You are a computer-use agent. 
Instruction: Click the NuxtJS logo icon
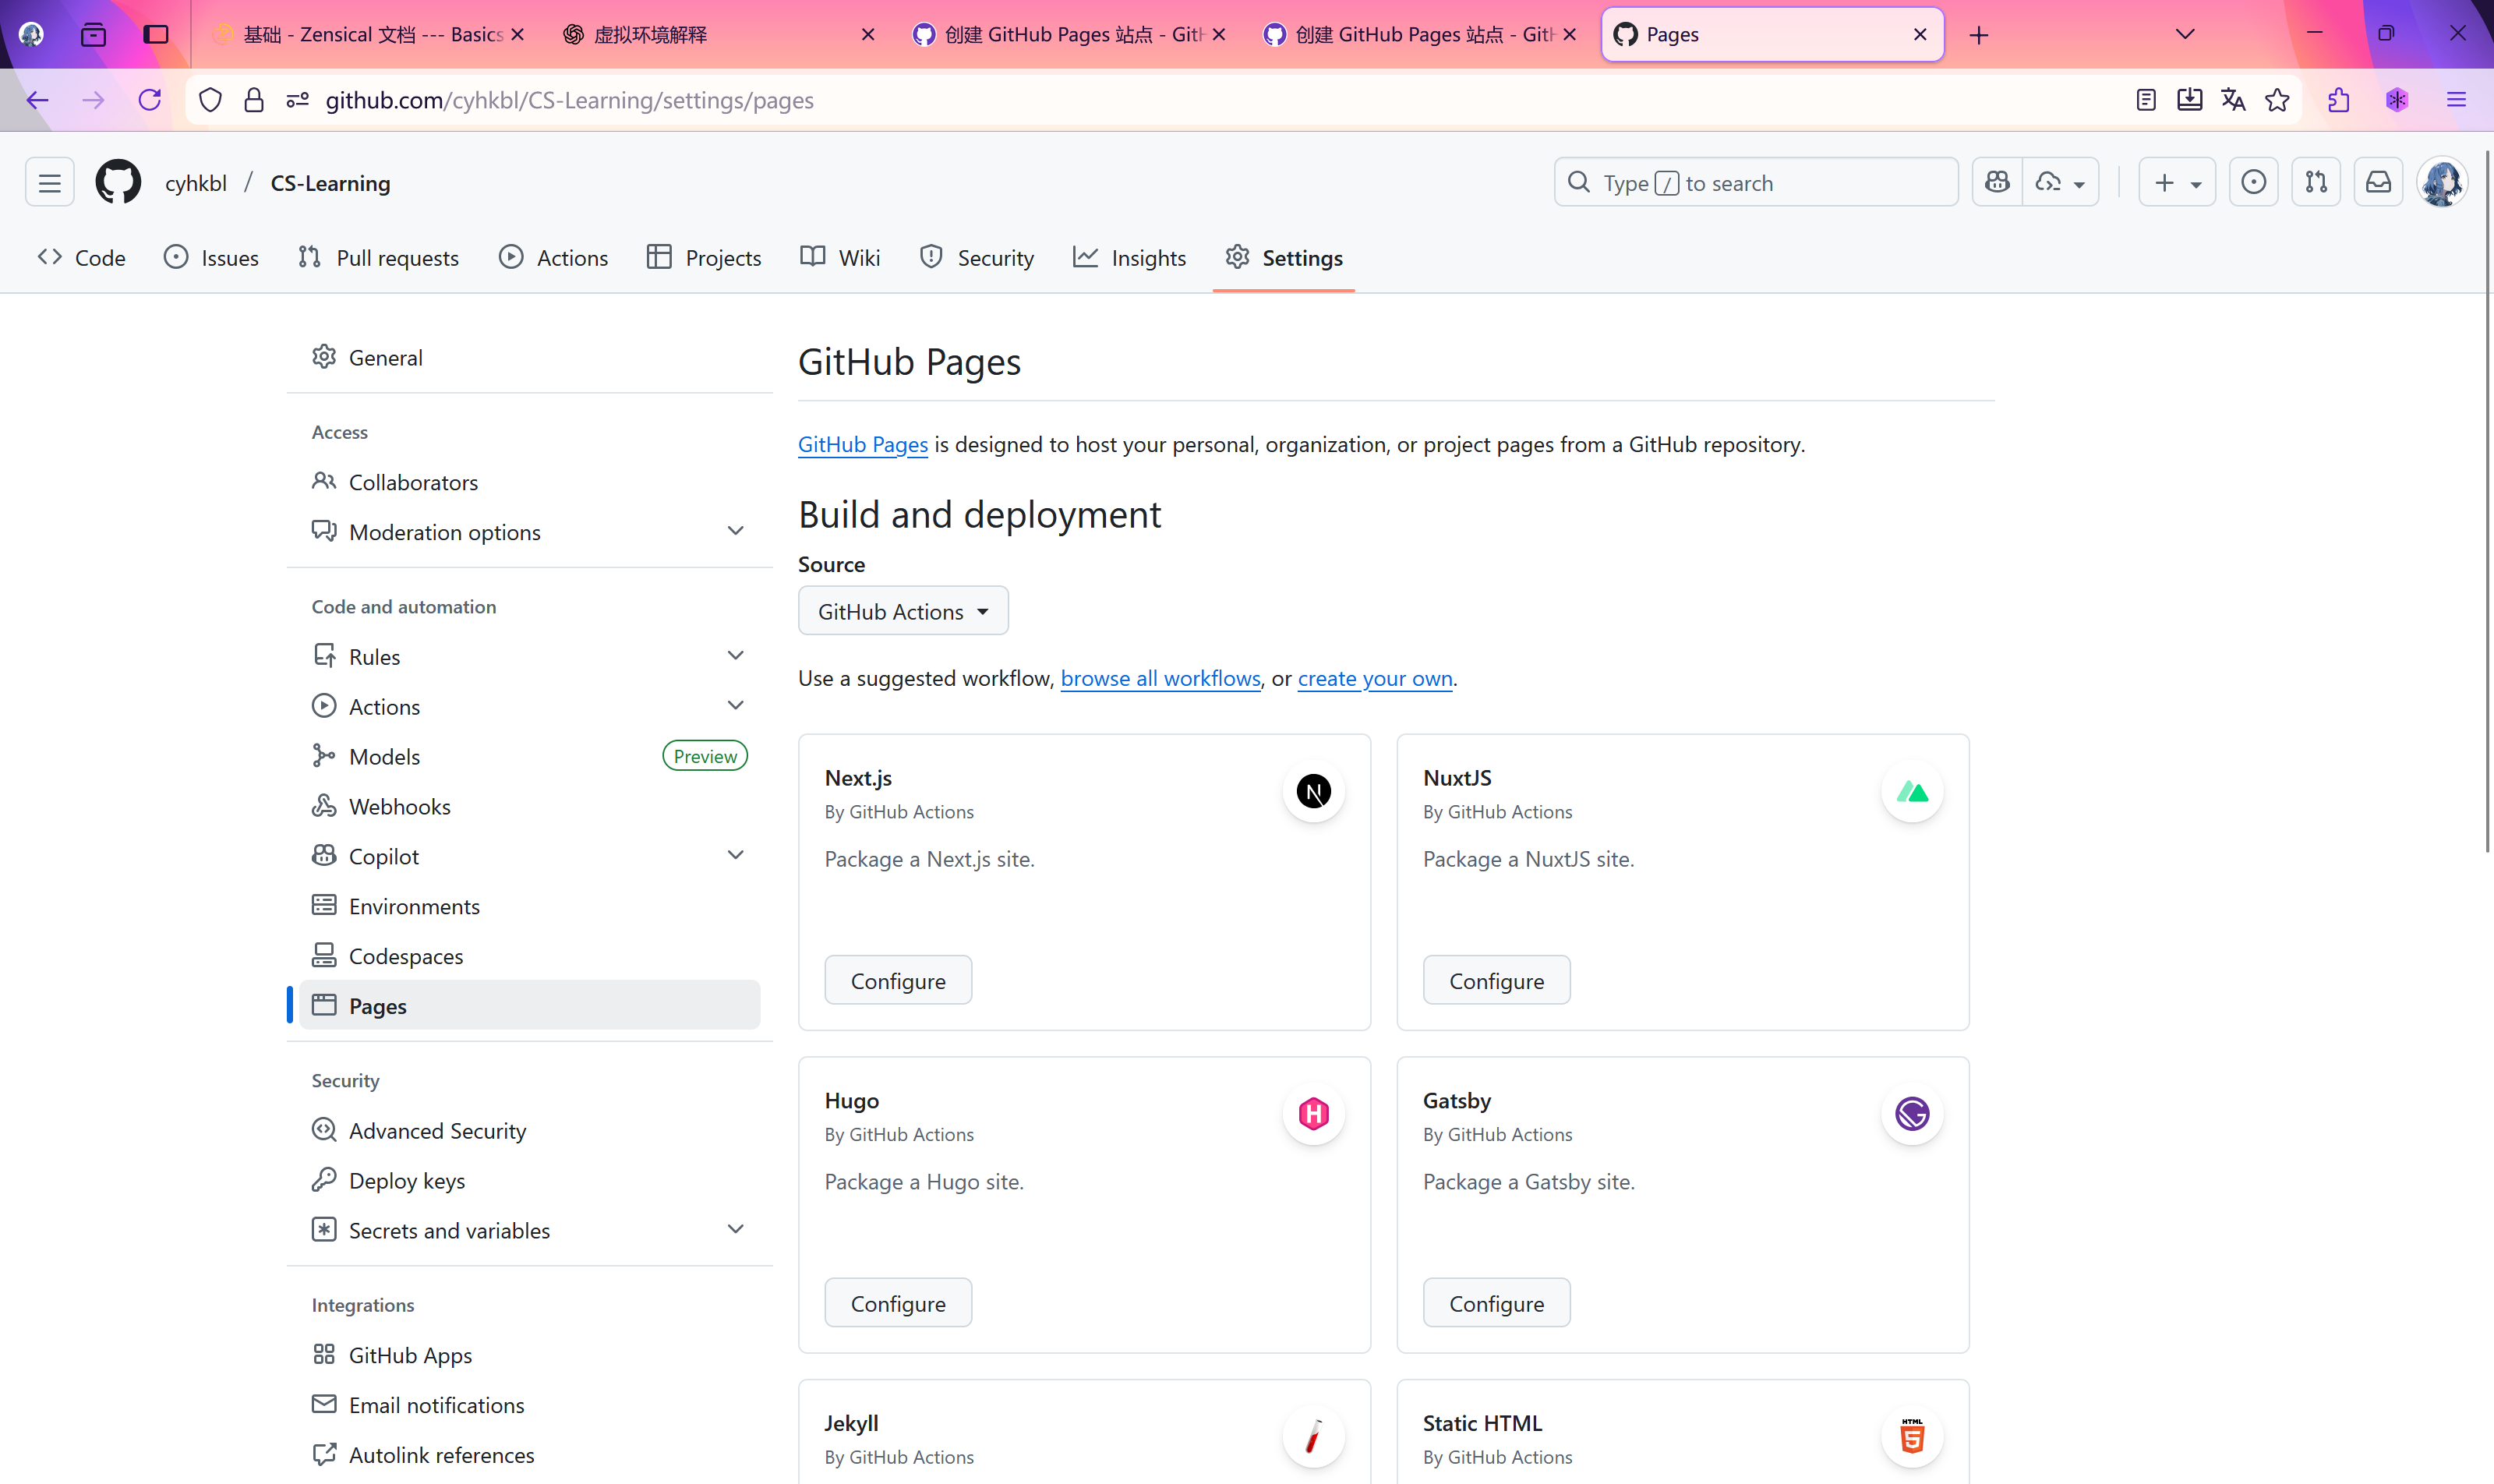[x=1910, y=791]
